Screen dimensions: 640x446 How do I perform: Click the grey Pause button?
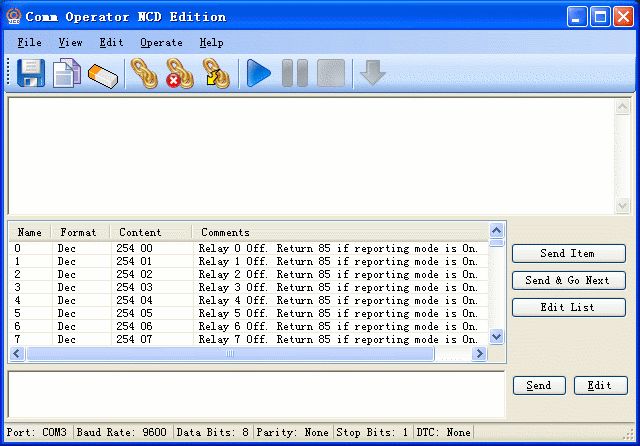295,73
